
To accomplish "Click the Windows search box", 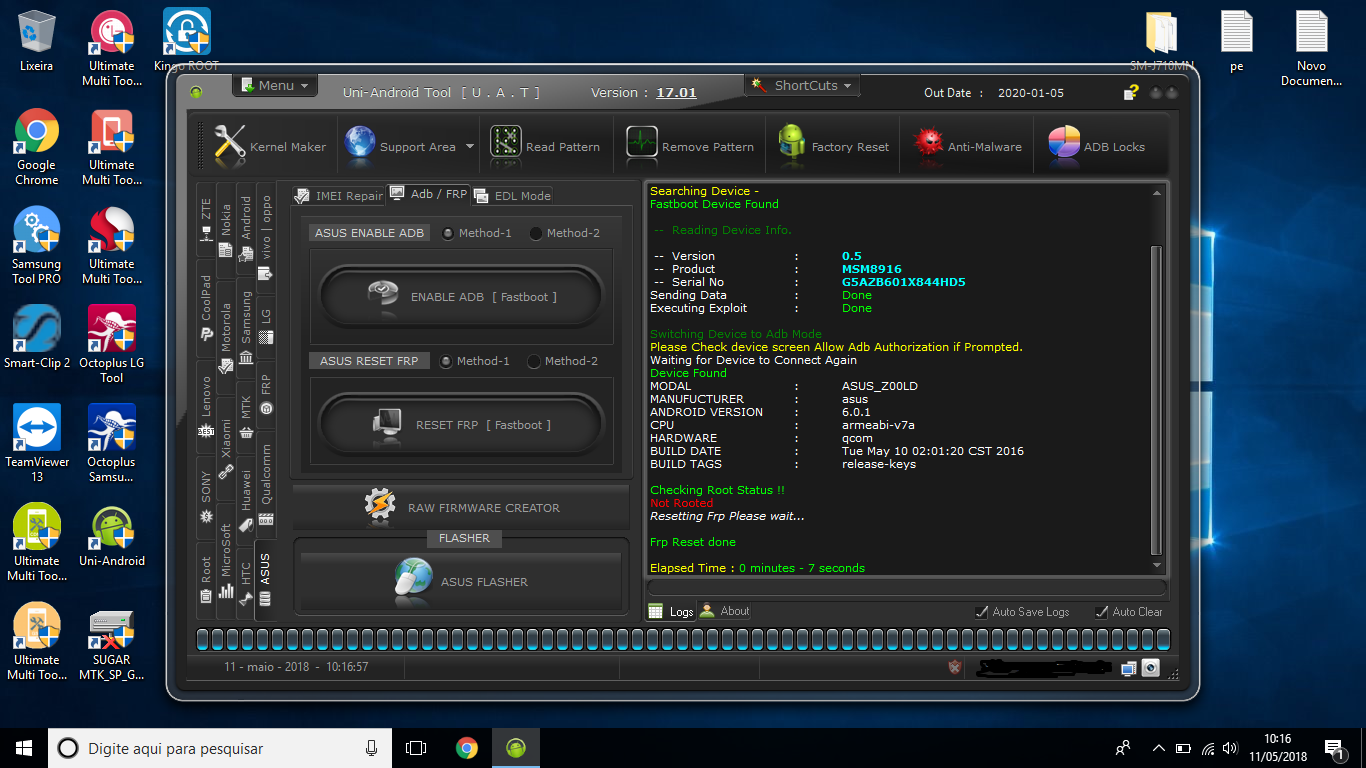I will point(220,748).
